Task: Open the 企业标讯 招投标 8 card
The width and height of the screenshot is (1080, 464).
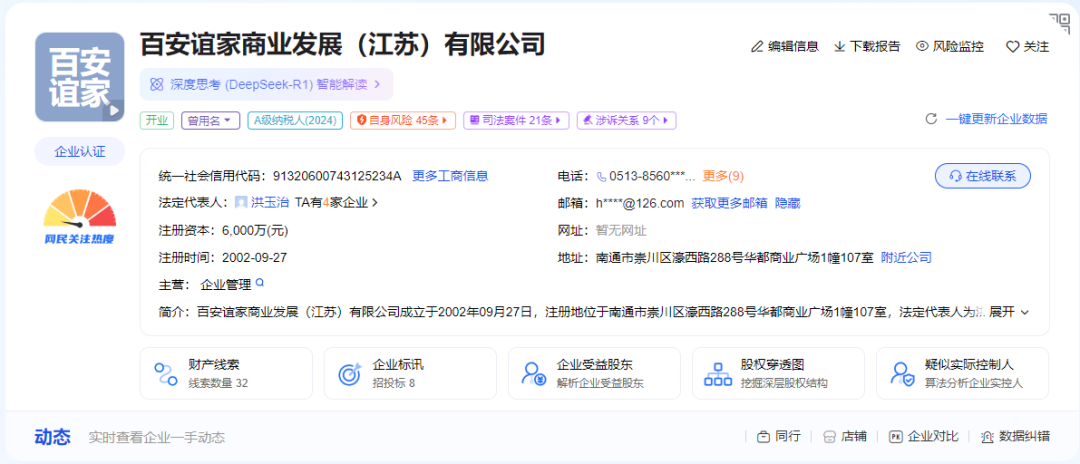Action: click(410, 373)
